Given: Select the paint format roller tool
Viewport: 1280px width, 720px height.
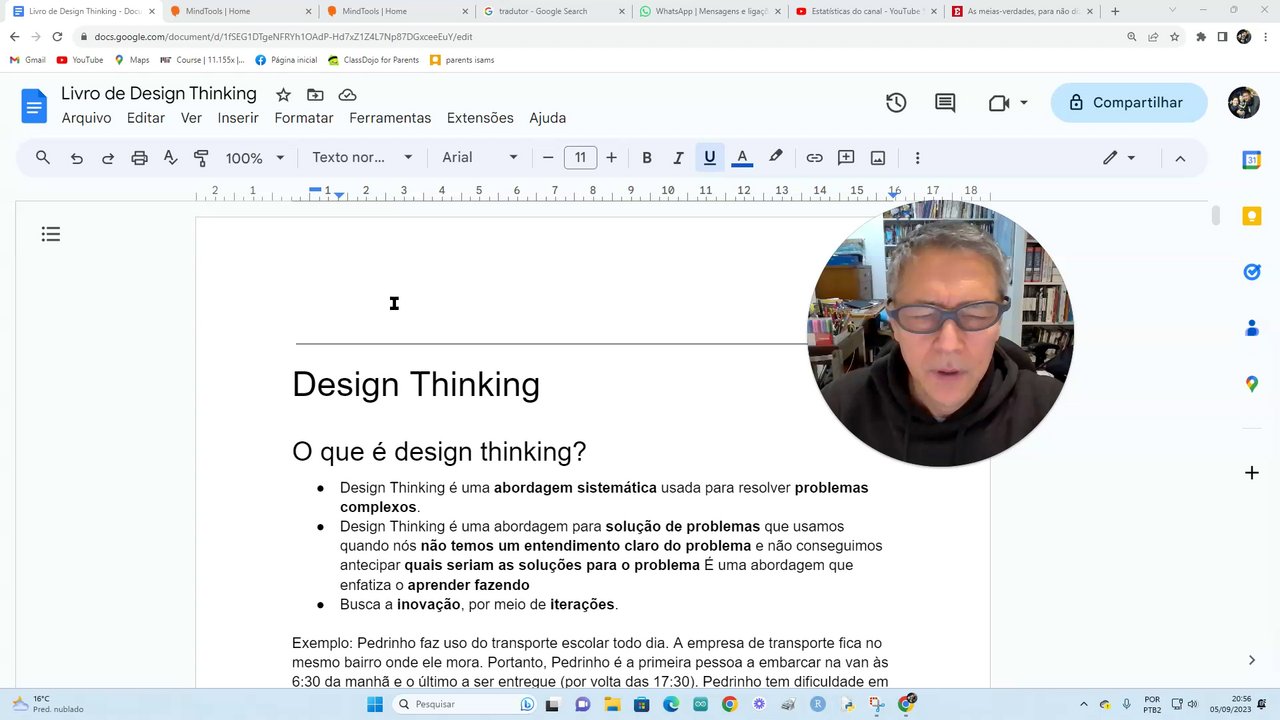Looking at the screenshot, I should [x=201, y=158].
